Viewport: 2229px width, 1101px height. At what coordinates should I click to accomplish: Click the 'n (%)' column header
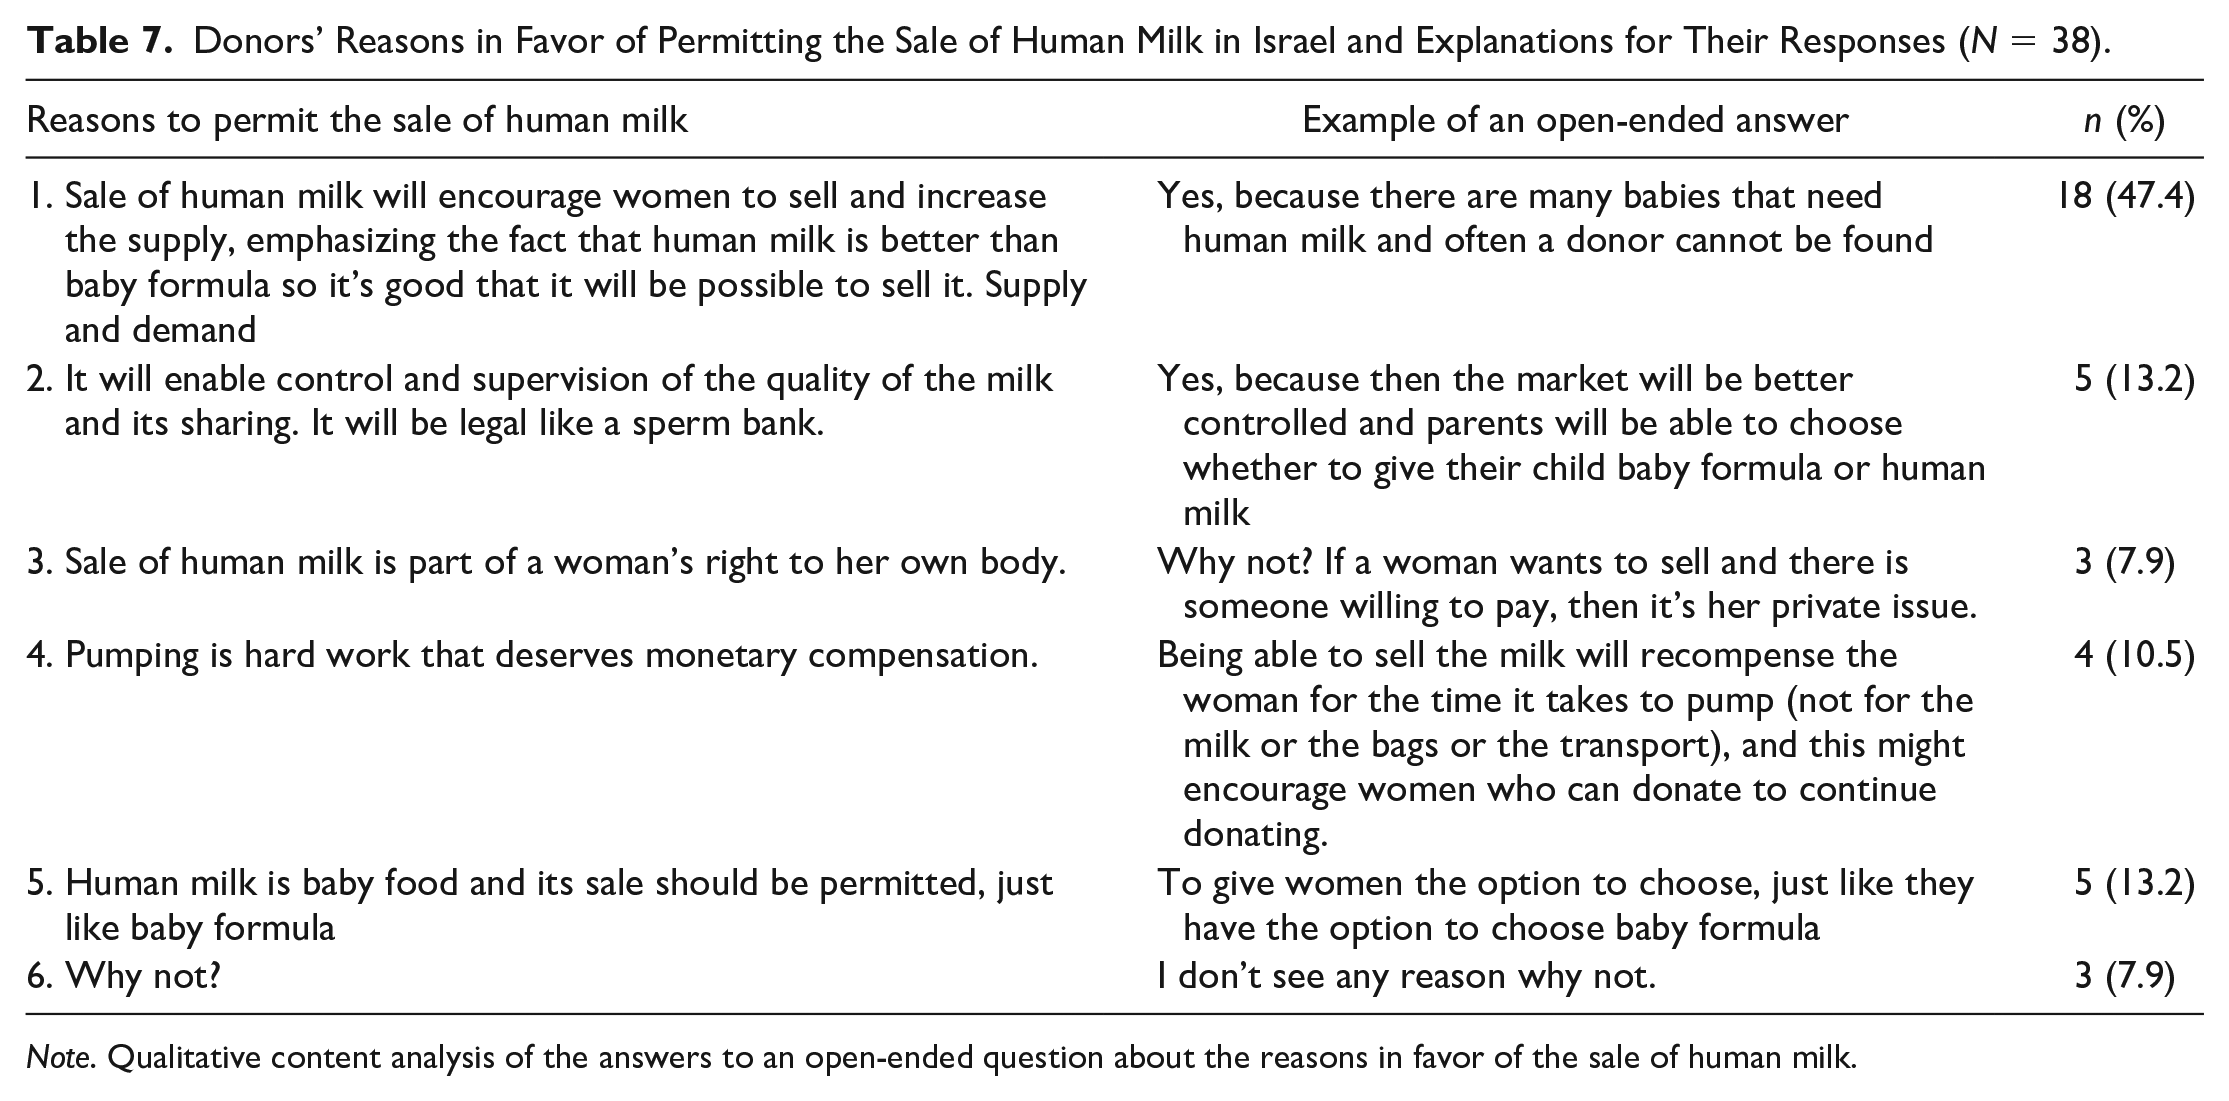point(2124,120)
